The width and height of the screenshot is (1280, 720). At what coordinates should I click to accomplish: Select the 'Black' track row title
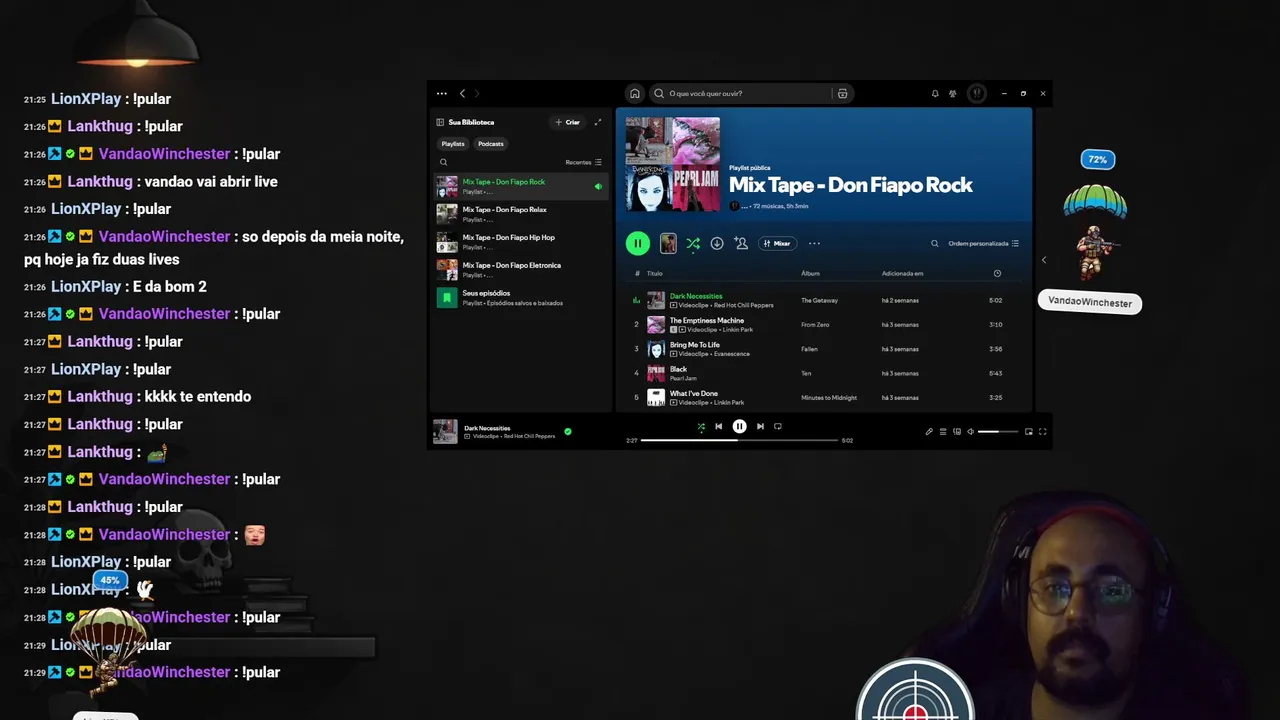pos(678,369)
